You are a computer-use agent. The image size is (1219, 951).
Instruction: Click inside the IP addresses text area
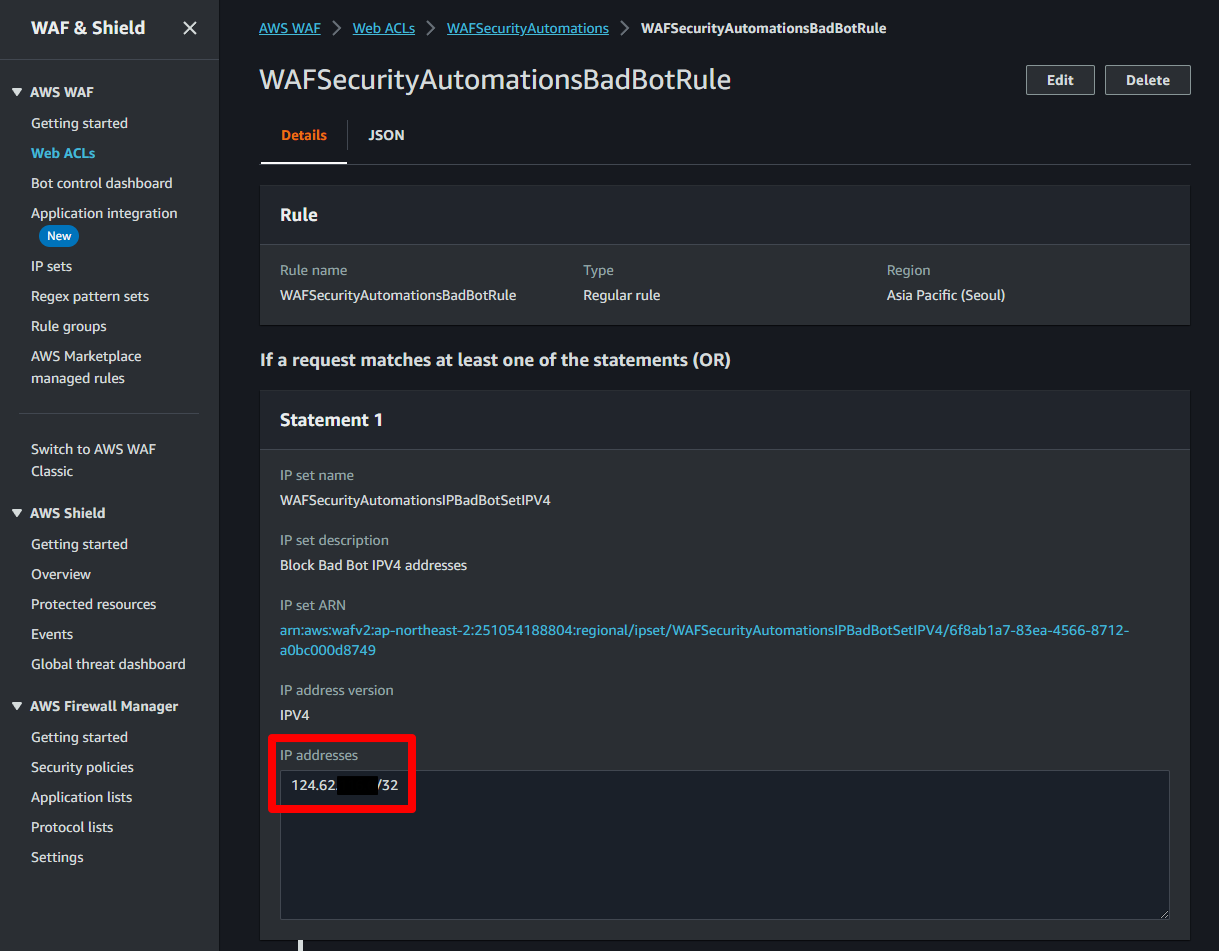tap(725, 844)
